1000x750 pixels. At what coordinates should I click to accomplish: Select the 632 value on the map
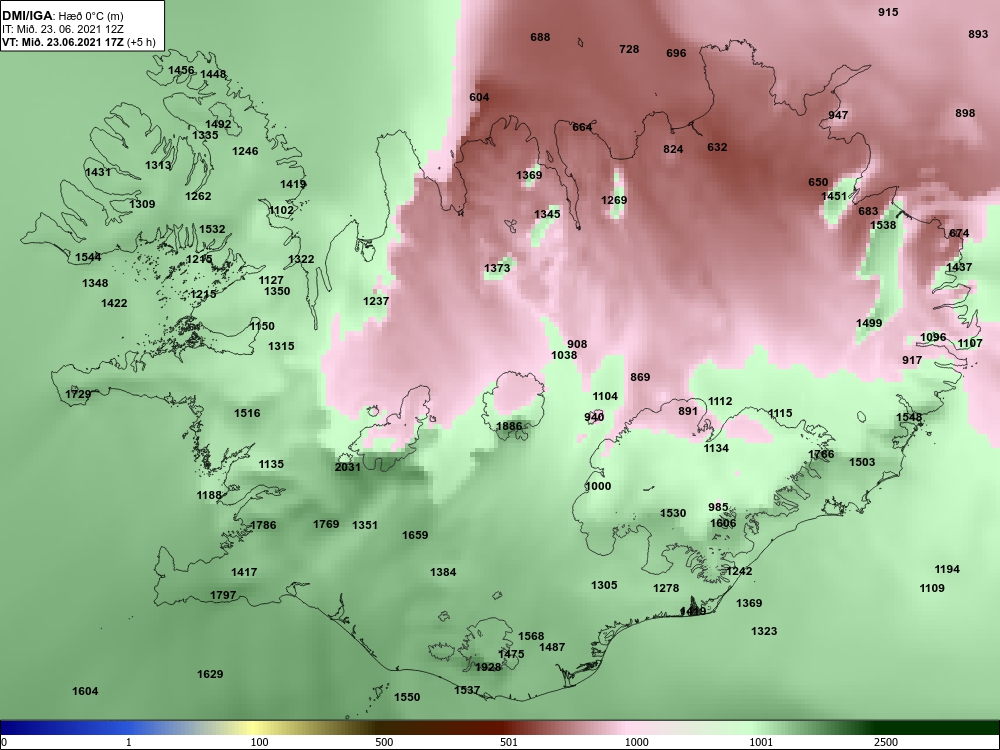pyautogui.click(x=717, y=147)
